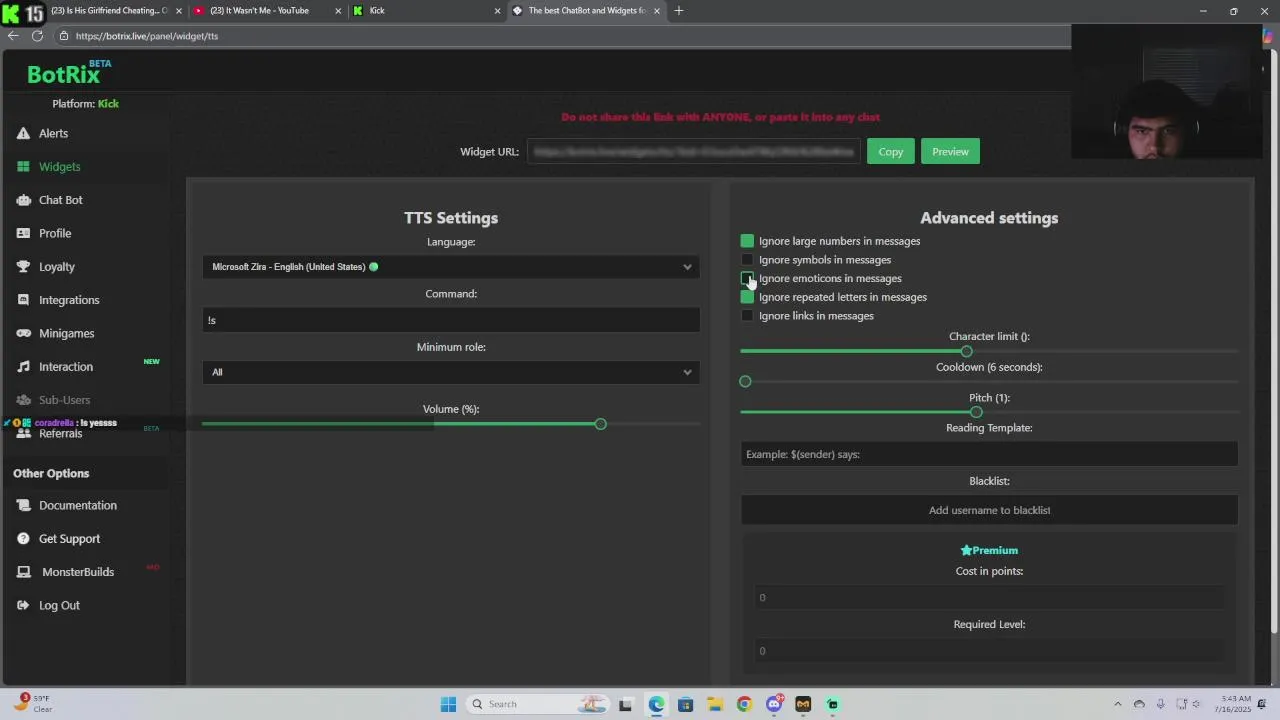
Task: Click the MonsterBuilds laptop icon
Action: pos(23,572)
